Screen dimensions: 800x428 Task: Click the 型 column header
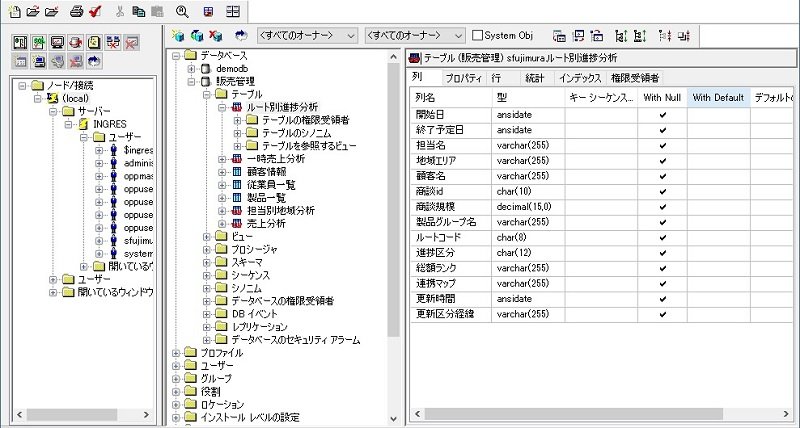click(528, 97)
